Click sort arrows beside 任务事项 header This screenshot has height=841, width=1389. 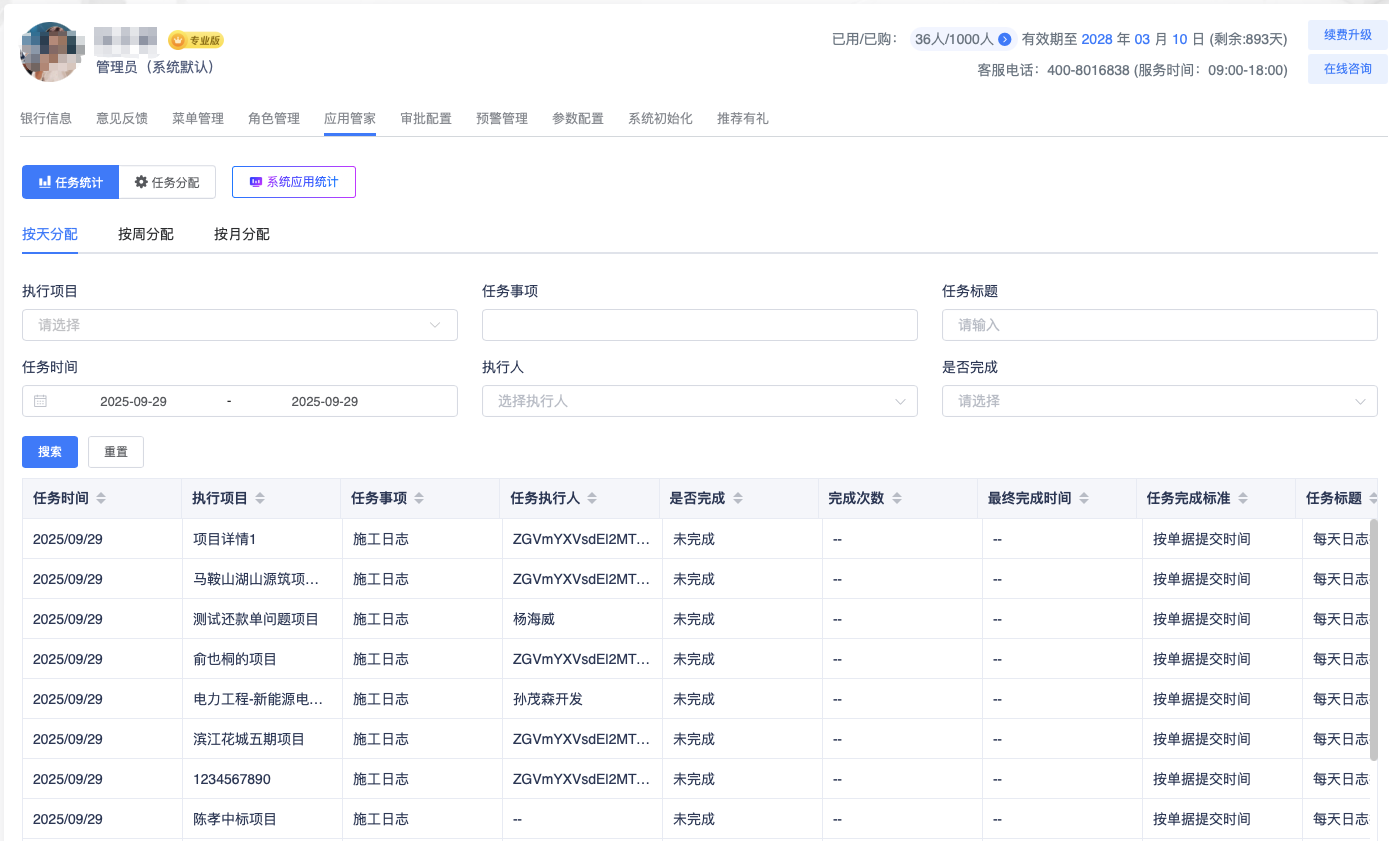coord(419,498)
